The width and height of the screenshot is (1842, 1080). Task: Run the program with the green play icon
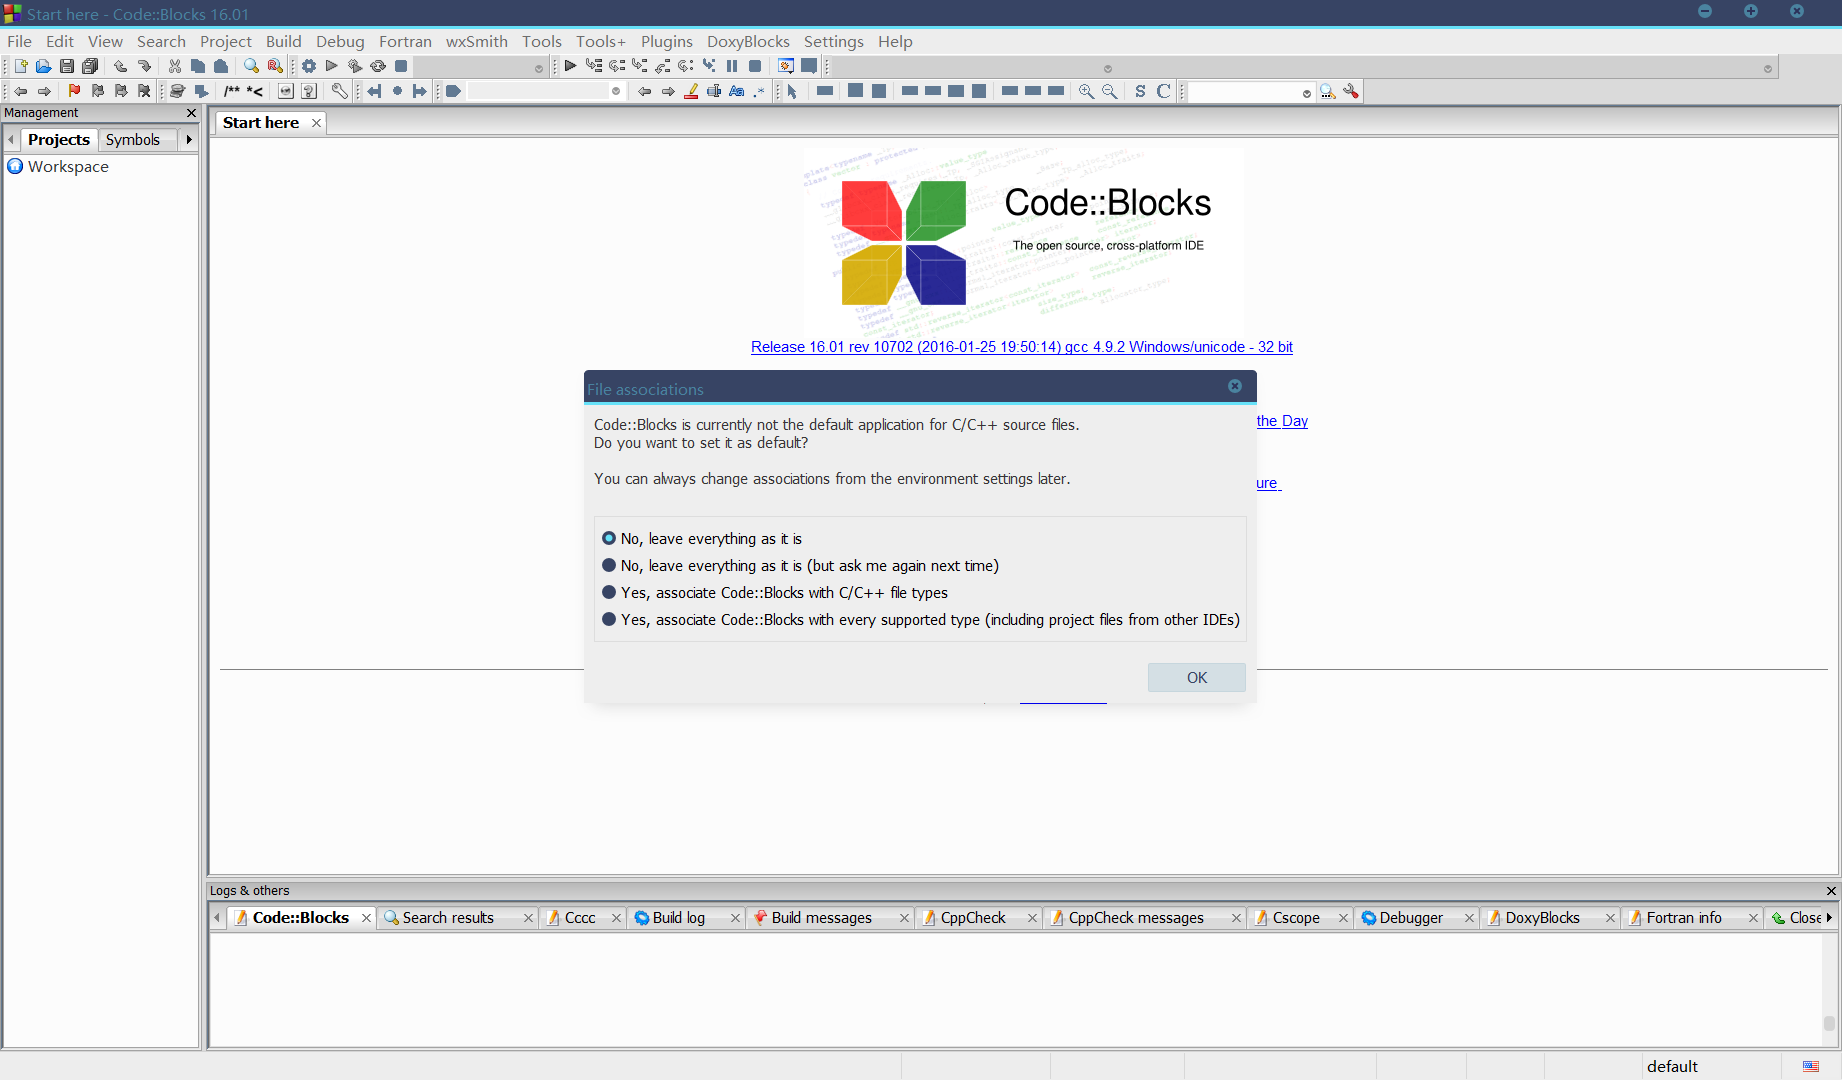[332, 65]
